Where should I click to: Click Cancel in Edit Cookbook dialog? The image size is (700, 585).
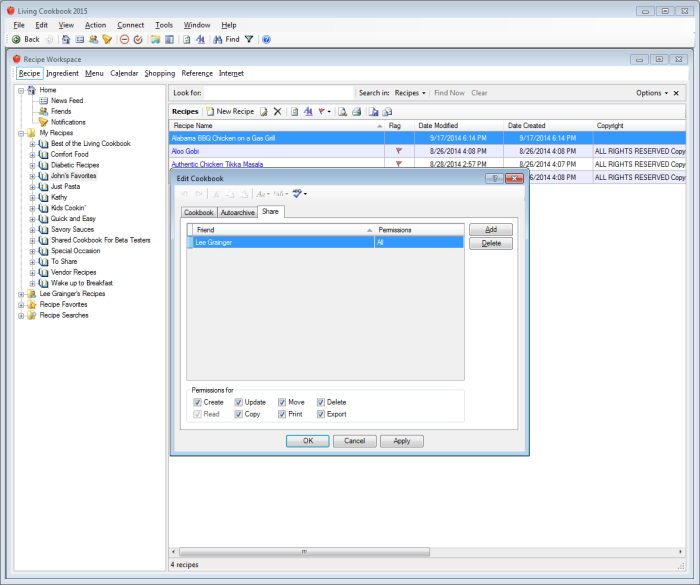tap(354, 441)
